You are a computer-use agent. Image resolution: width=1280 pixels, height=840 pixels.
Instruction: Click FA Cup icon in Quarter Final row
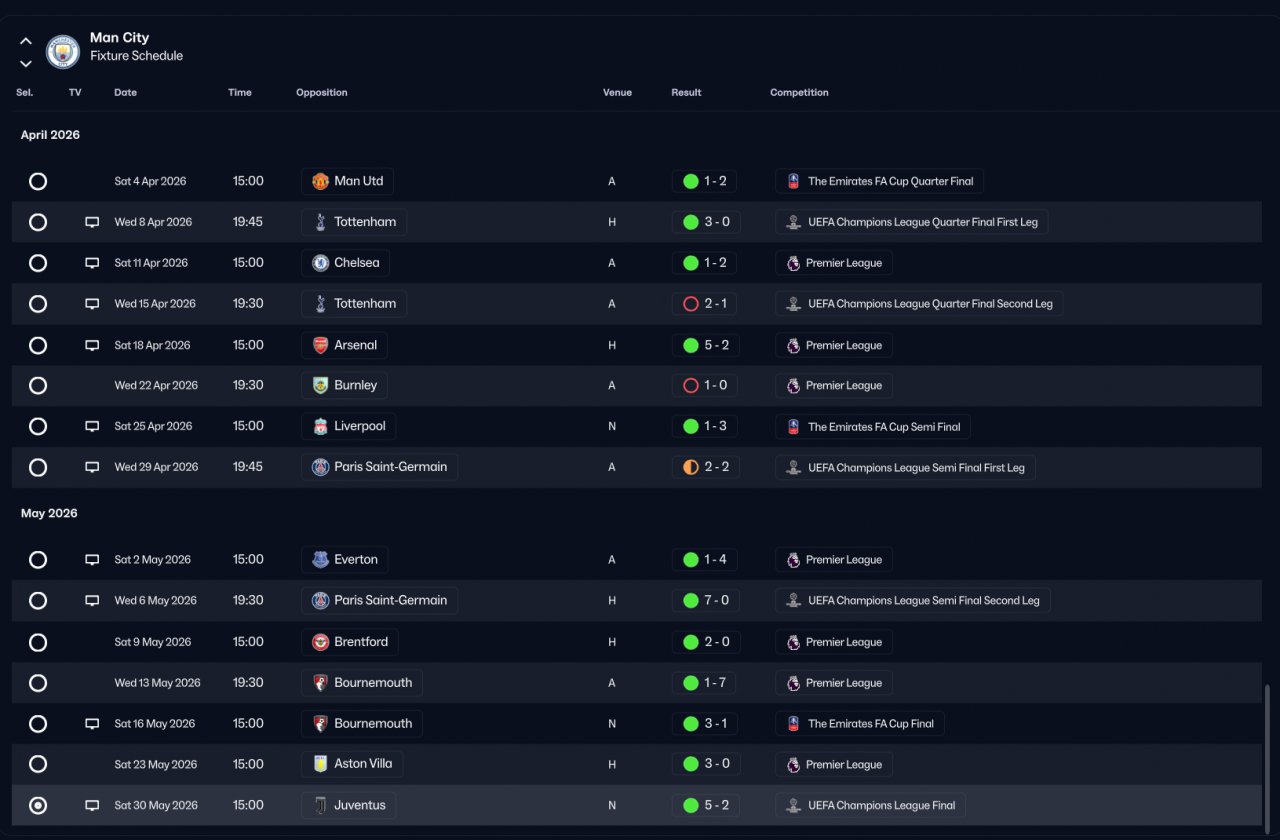pyautogui.click(x=793, y=181)
